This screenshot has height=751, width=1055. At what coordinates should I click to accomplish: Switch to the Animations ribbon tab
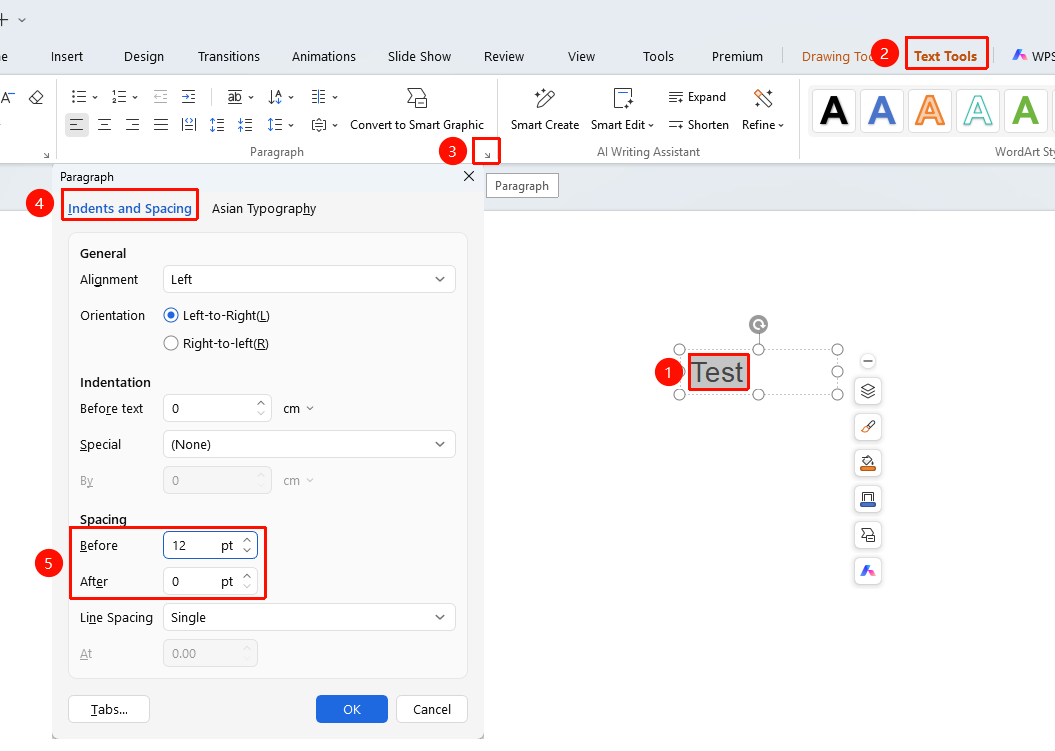[x=324, y=57]
